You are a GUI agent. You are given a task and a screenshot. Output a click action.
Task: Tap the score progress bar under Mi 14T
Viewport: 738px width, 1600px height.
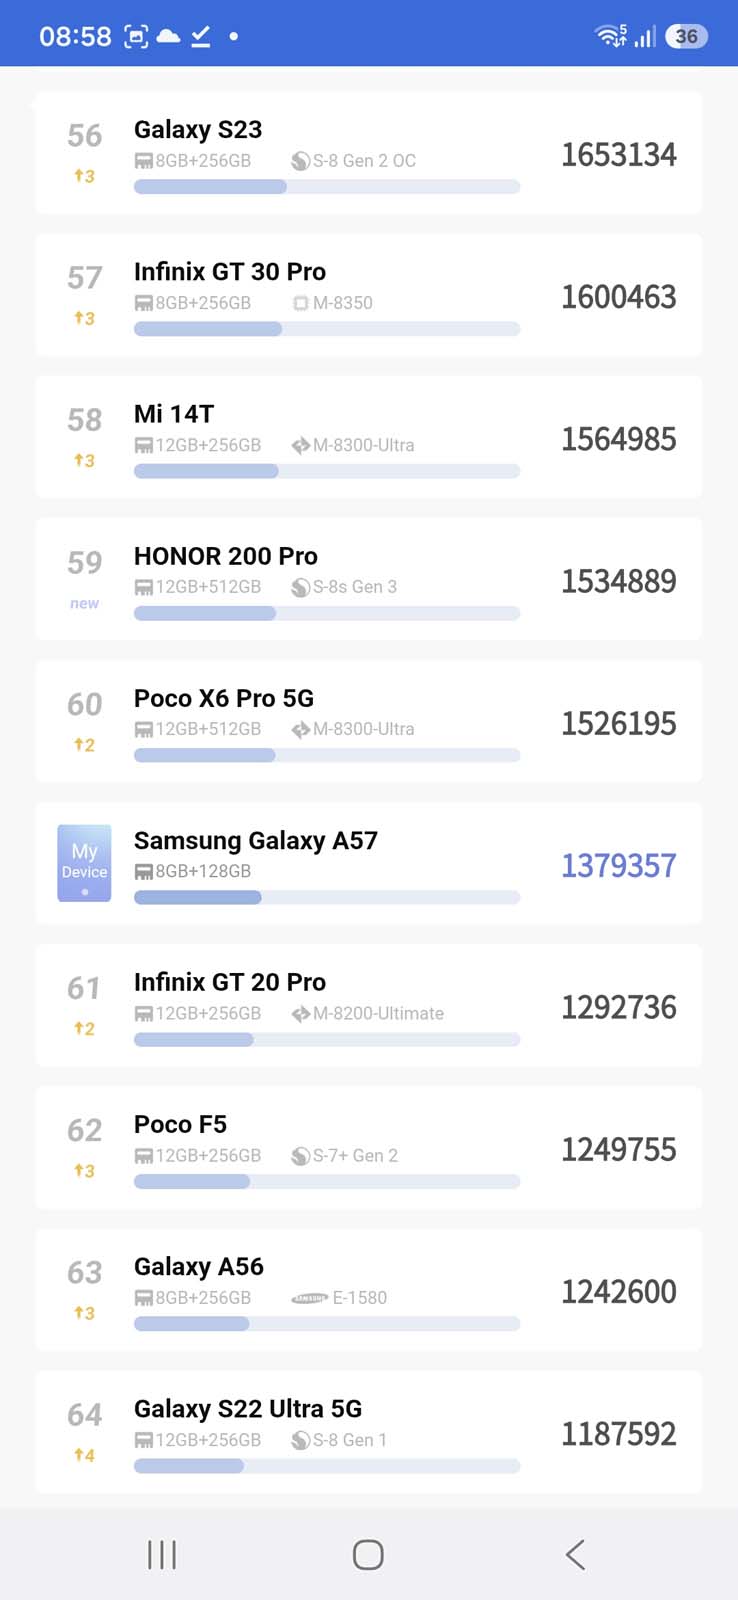pyautogui.click(x=326, y=471)
